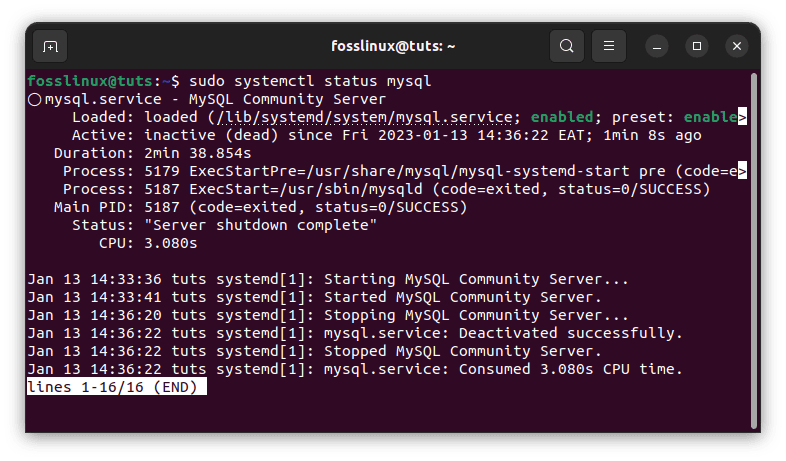Viewport: 786px width, 461px height.
Task: Click the 'Deactivated successfully.' log line
Action: coord(355,333)
